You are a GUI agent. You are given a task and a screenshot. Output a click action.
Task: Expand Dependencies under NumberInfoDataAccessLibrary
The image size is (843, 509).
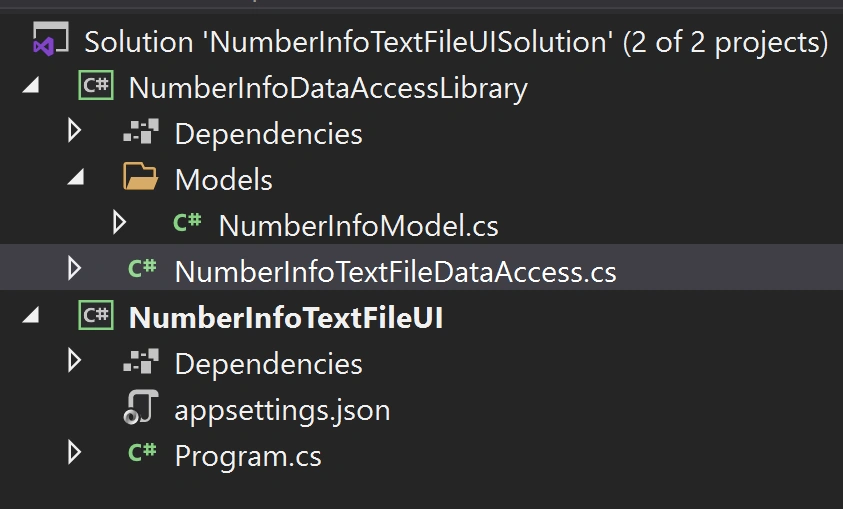pyautogui.click(x=75, y=131)
